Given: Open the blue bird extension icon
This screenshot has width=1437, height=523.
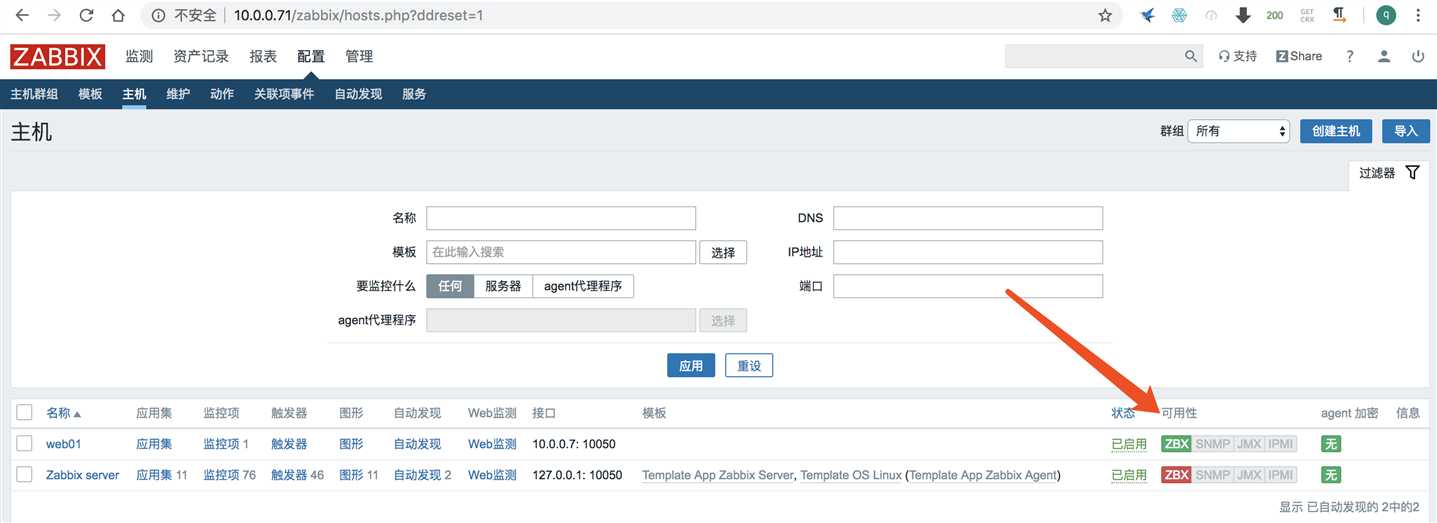Looking at the screenshot, I should coord(1148,15).
